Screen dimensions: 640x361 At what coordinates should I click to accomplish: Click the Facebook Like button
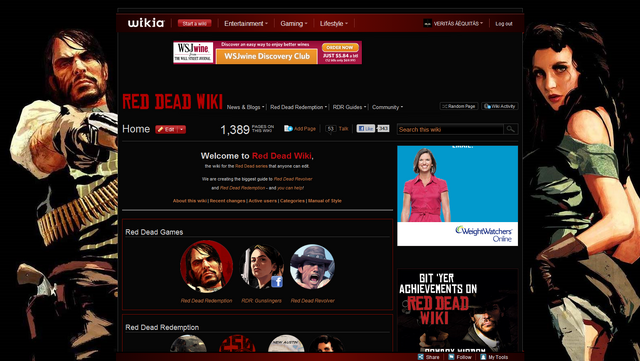pos(366,129)
